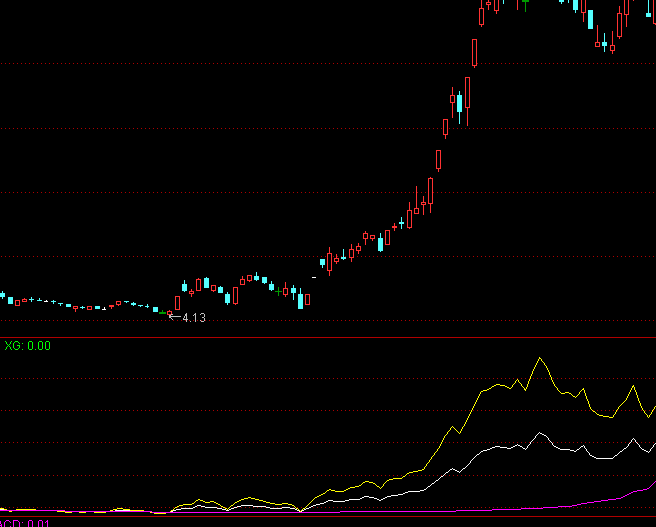The width and height of the screenshot is (656, 527).
Task: Click the highest peak of the white line
Action: [x=541, y=434]
